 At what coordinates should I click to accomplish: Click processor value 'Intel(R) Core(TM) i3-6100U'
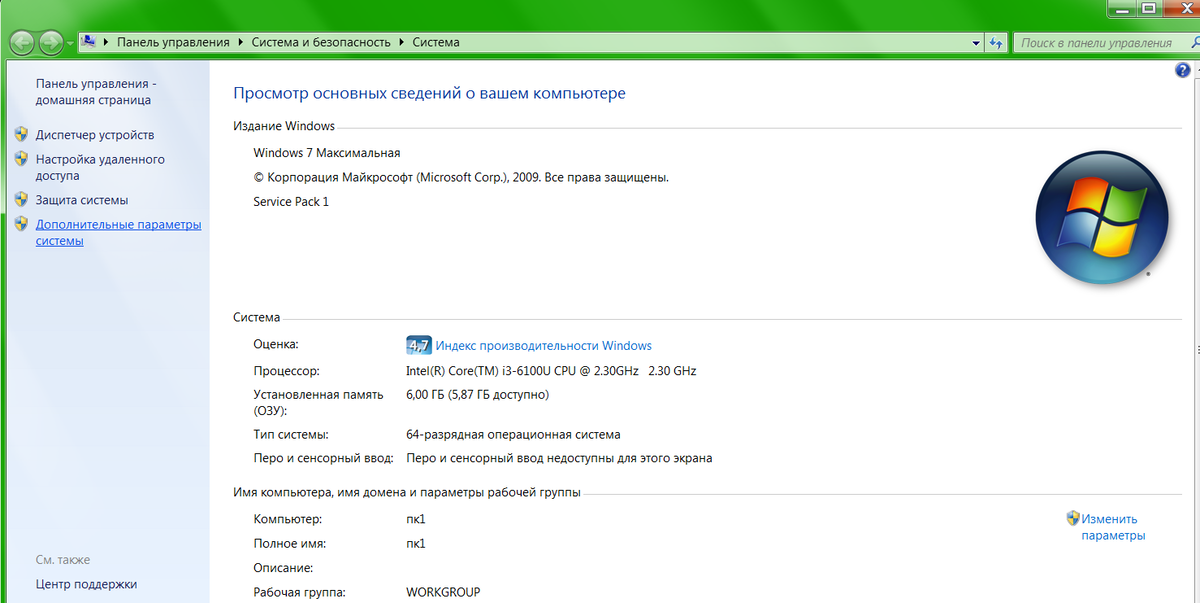click(551, 371)
